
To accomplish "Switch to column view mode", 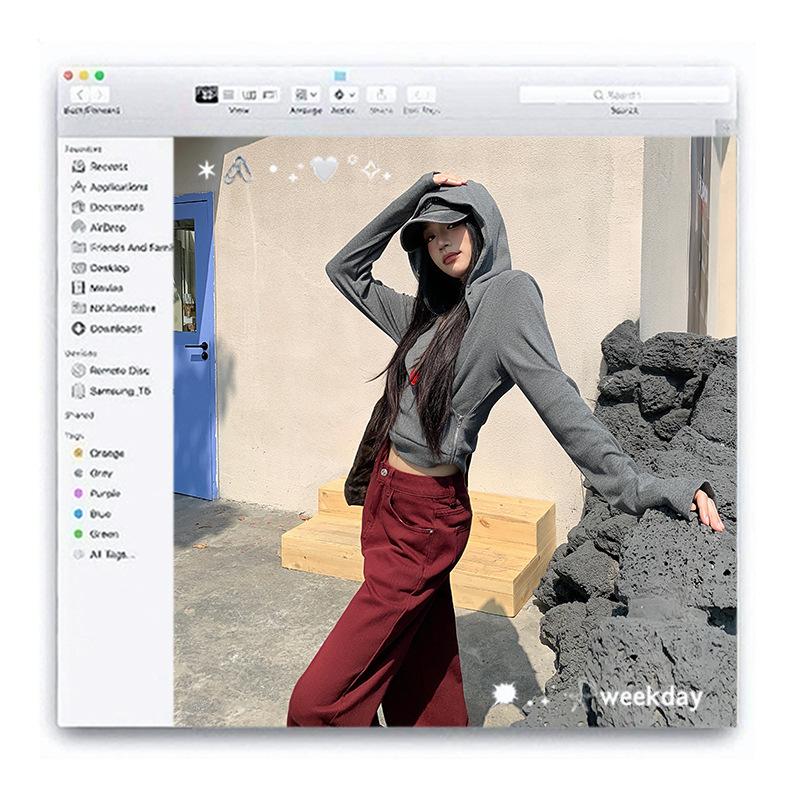I will coord(249,94).
